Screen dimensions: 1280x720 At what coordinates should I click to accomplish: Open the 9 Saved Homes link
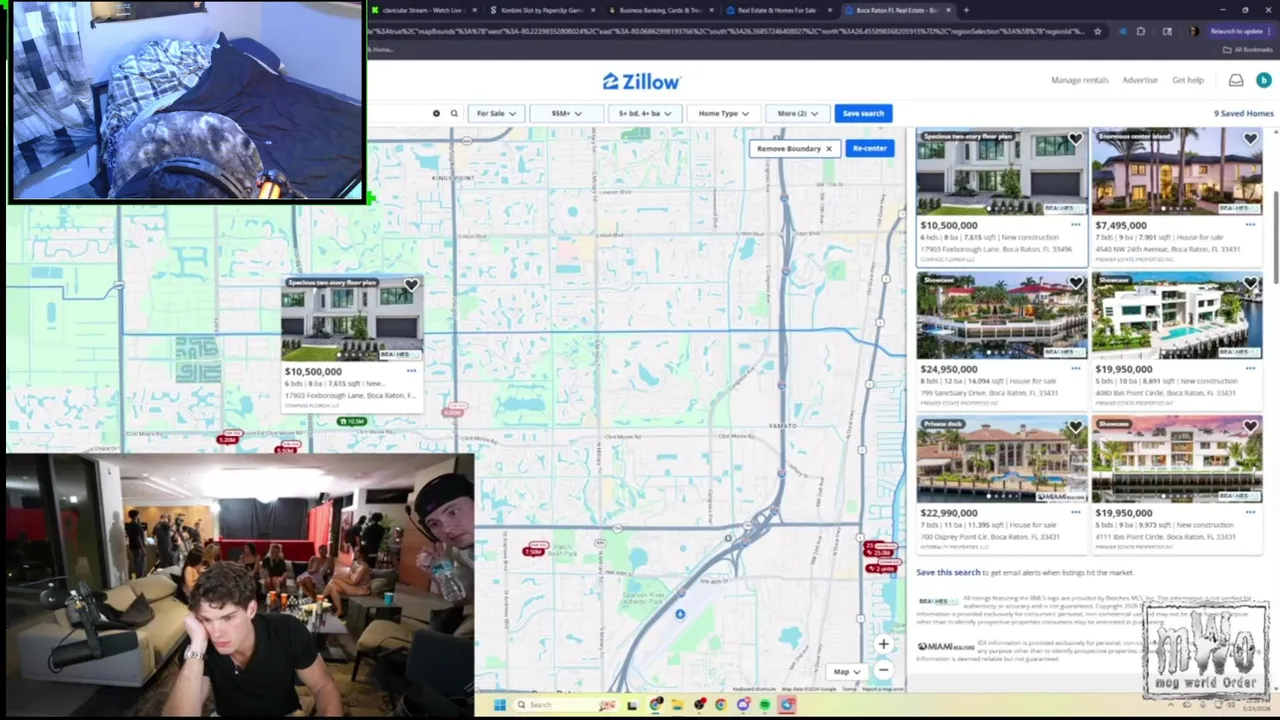pyautogui.click(x=1244, y=114)
